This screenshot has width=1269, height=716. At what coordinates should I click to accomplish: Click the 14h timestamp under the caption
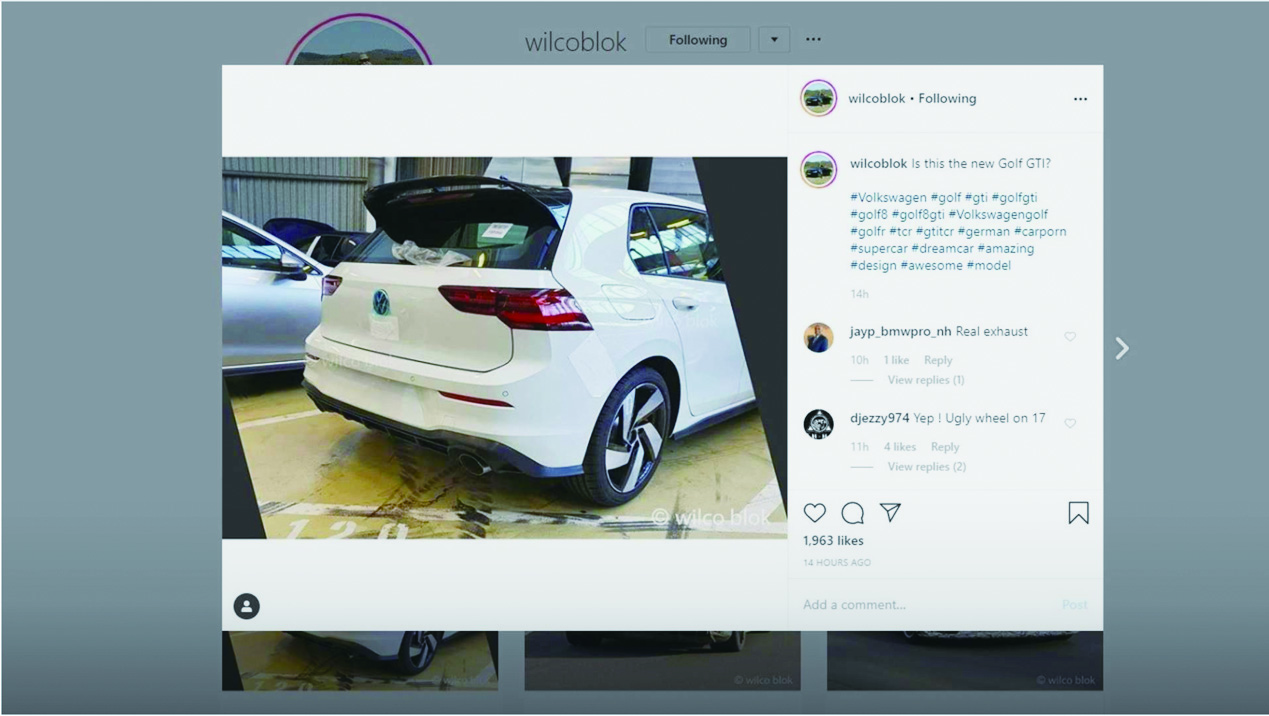tap(859, 294)
